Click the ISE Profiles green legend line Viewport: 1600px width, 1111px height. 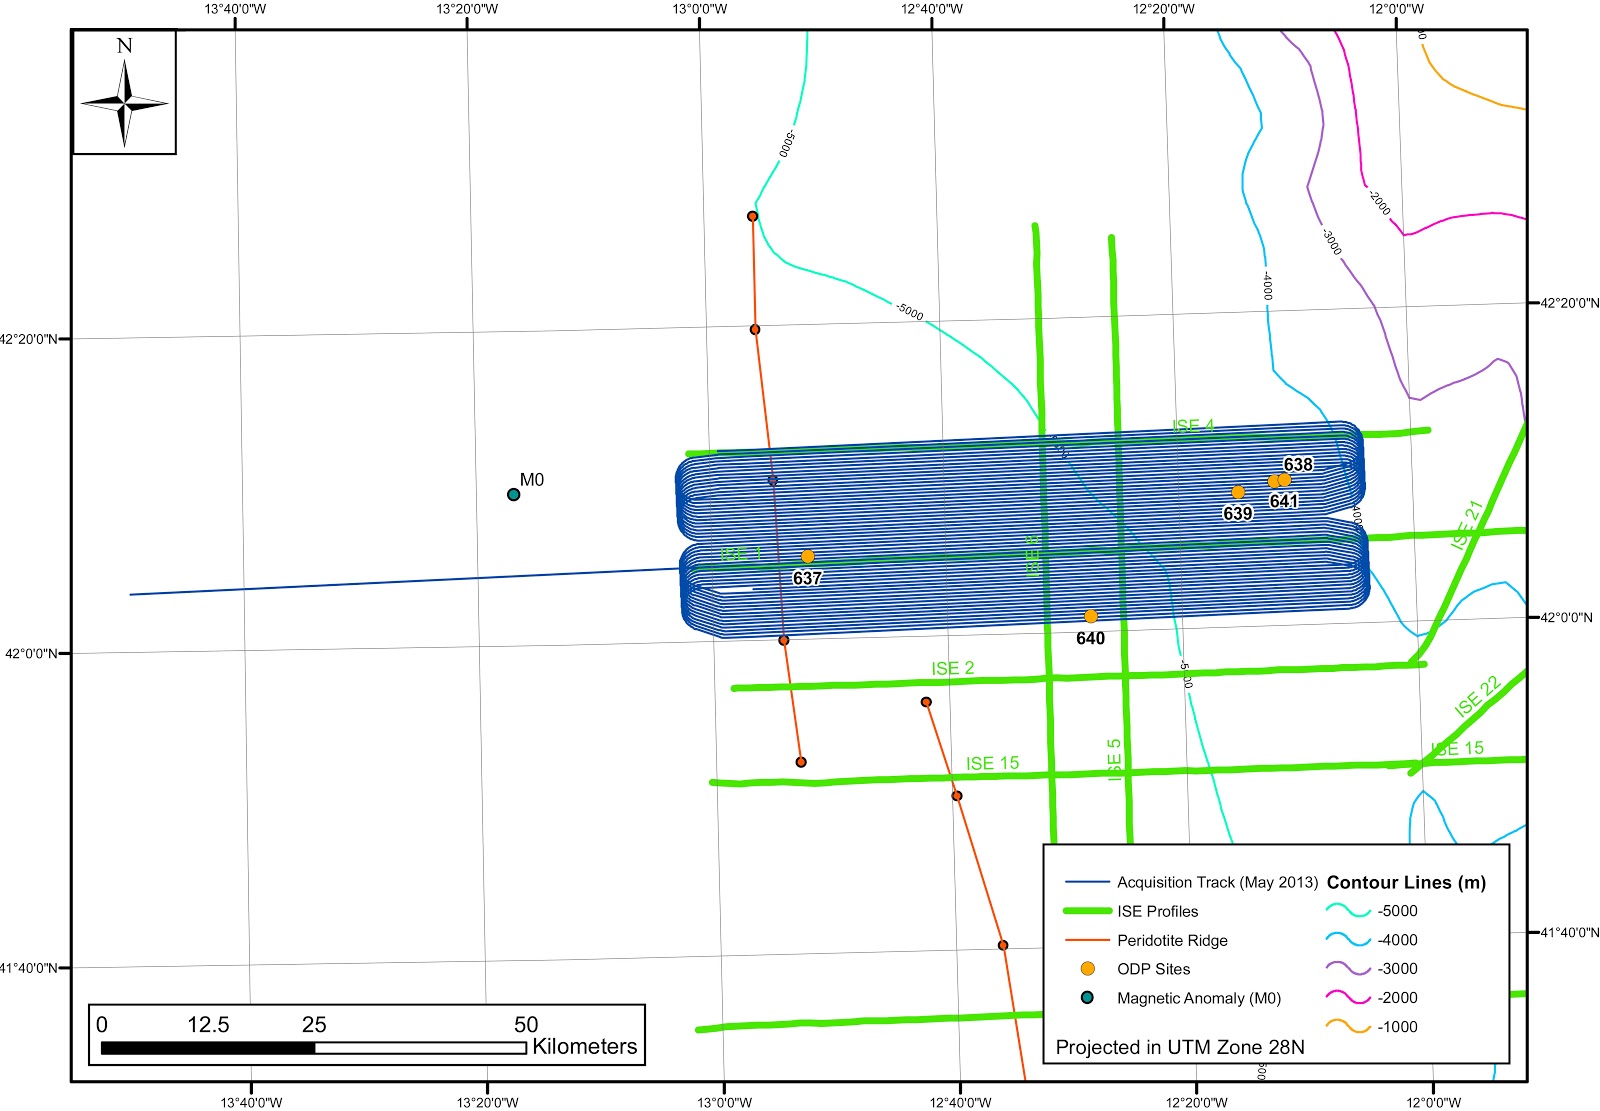click(x=1087, y=911)
